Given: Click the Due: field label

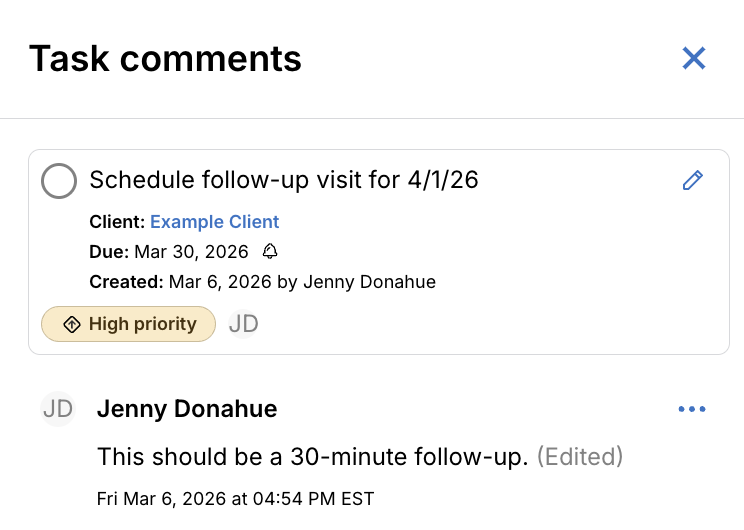Looking at the screenshot, I should click(x=109, y=252).
